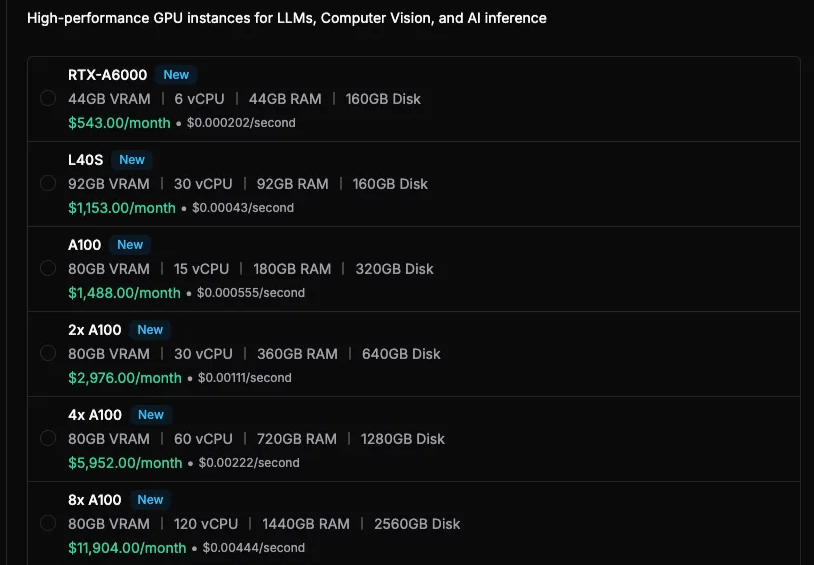Click the 180GB RAM spec
This screenshot has height=565, width=814.
(292, 269)
